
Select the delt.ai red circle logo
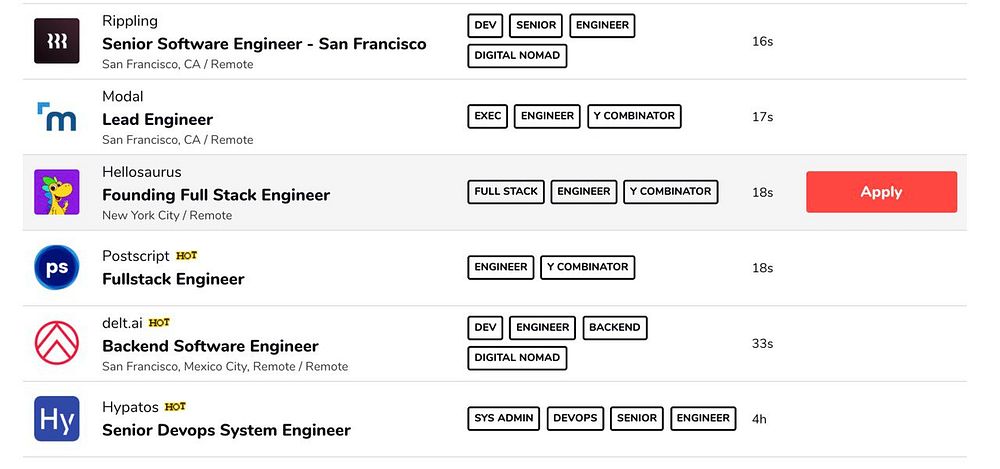click(x=56, y=344)
